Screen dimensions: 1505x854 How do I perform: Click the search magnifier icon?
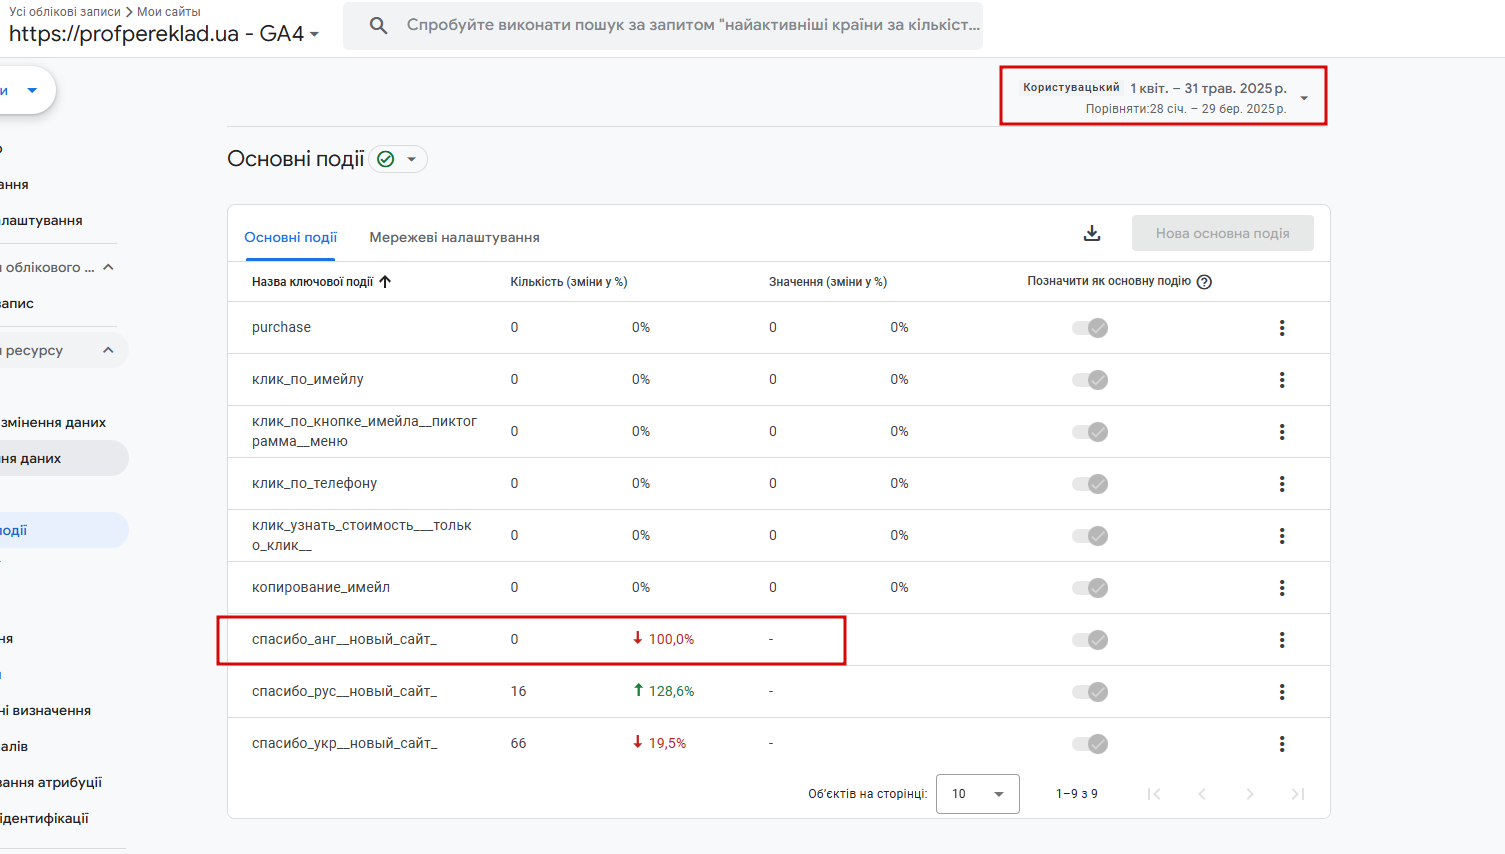(378, 25)
